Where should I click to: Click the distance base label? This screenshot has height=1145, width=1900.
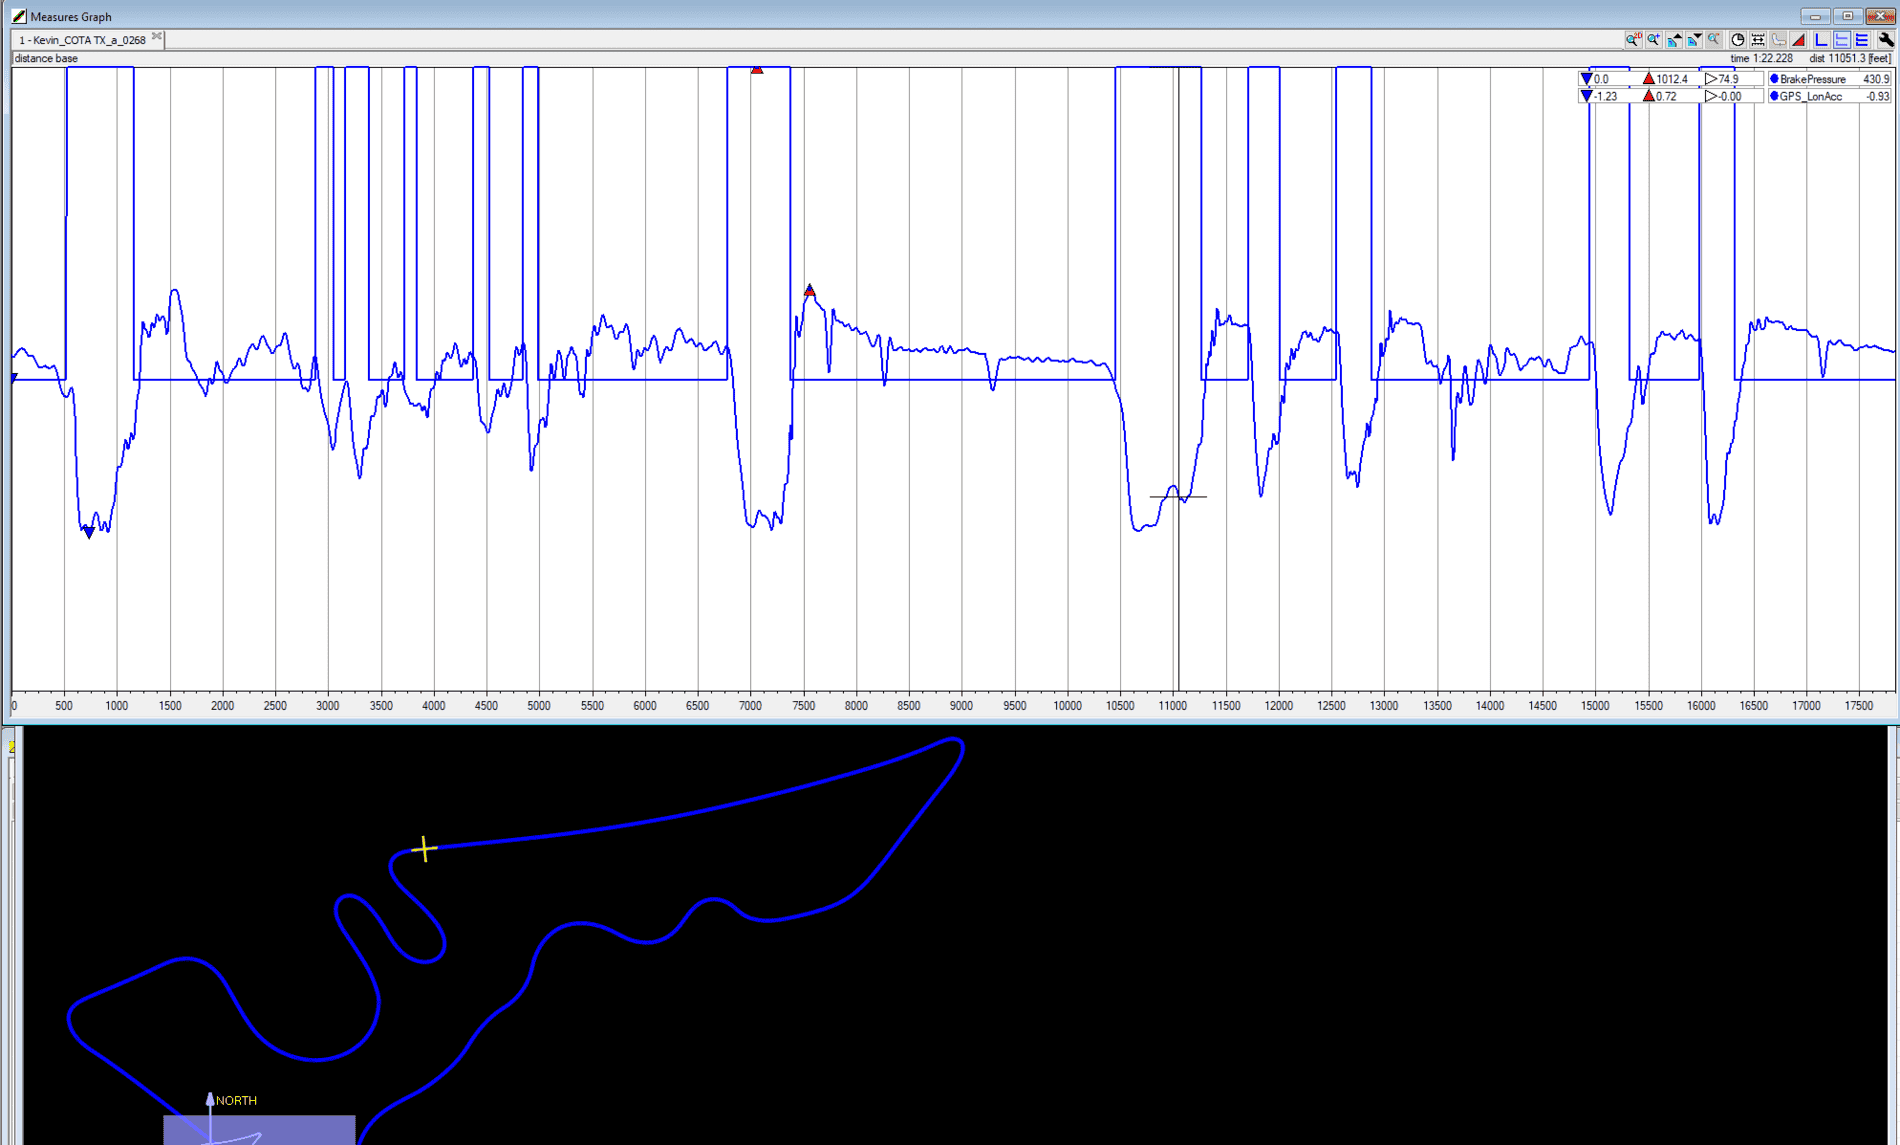pyautogui.click(x=46, y=59)
